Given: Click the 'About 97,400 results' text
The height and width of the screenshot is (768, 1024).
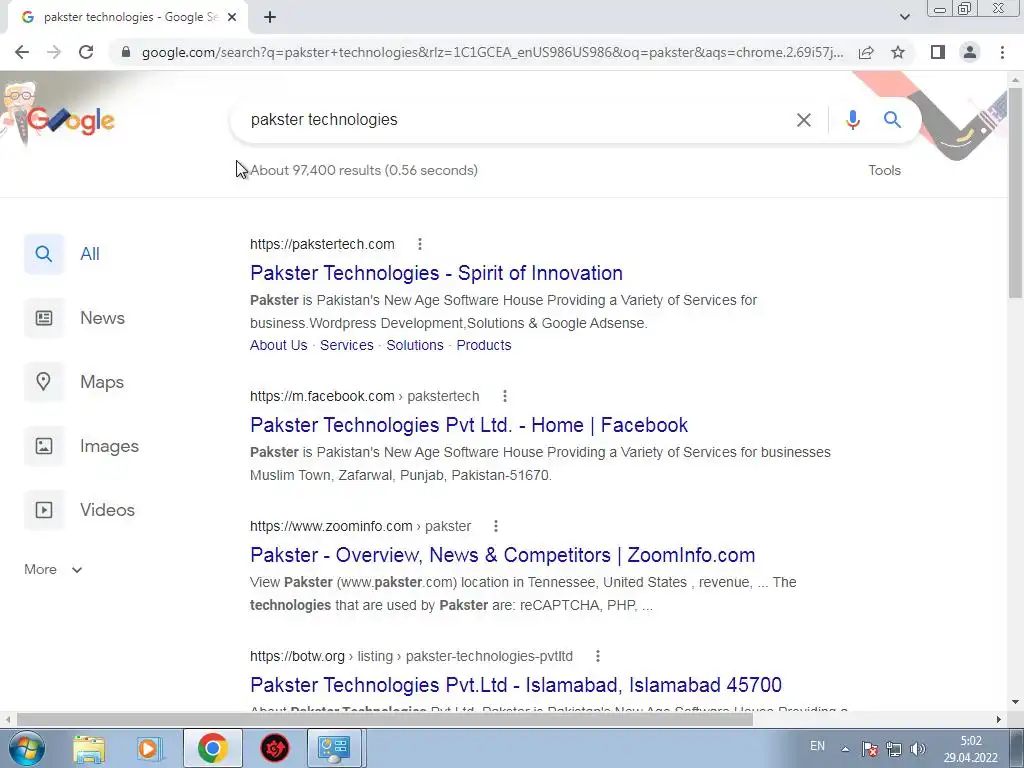Looking at the screenshot, I should coord(364,170).
